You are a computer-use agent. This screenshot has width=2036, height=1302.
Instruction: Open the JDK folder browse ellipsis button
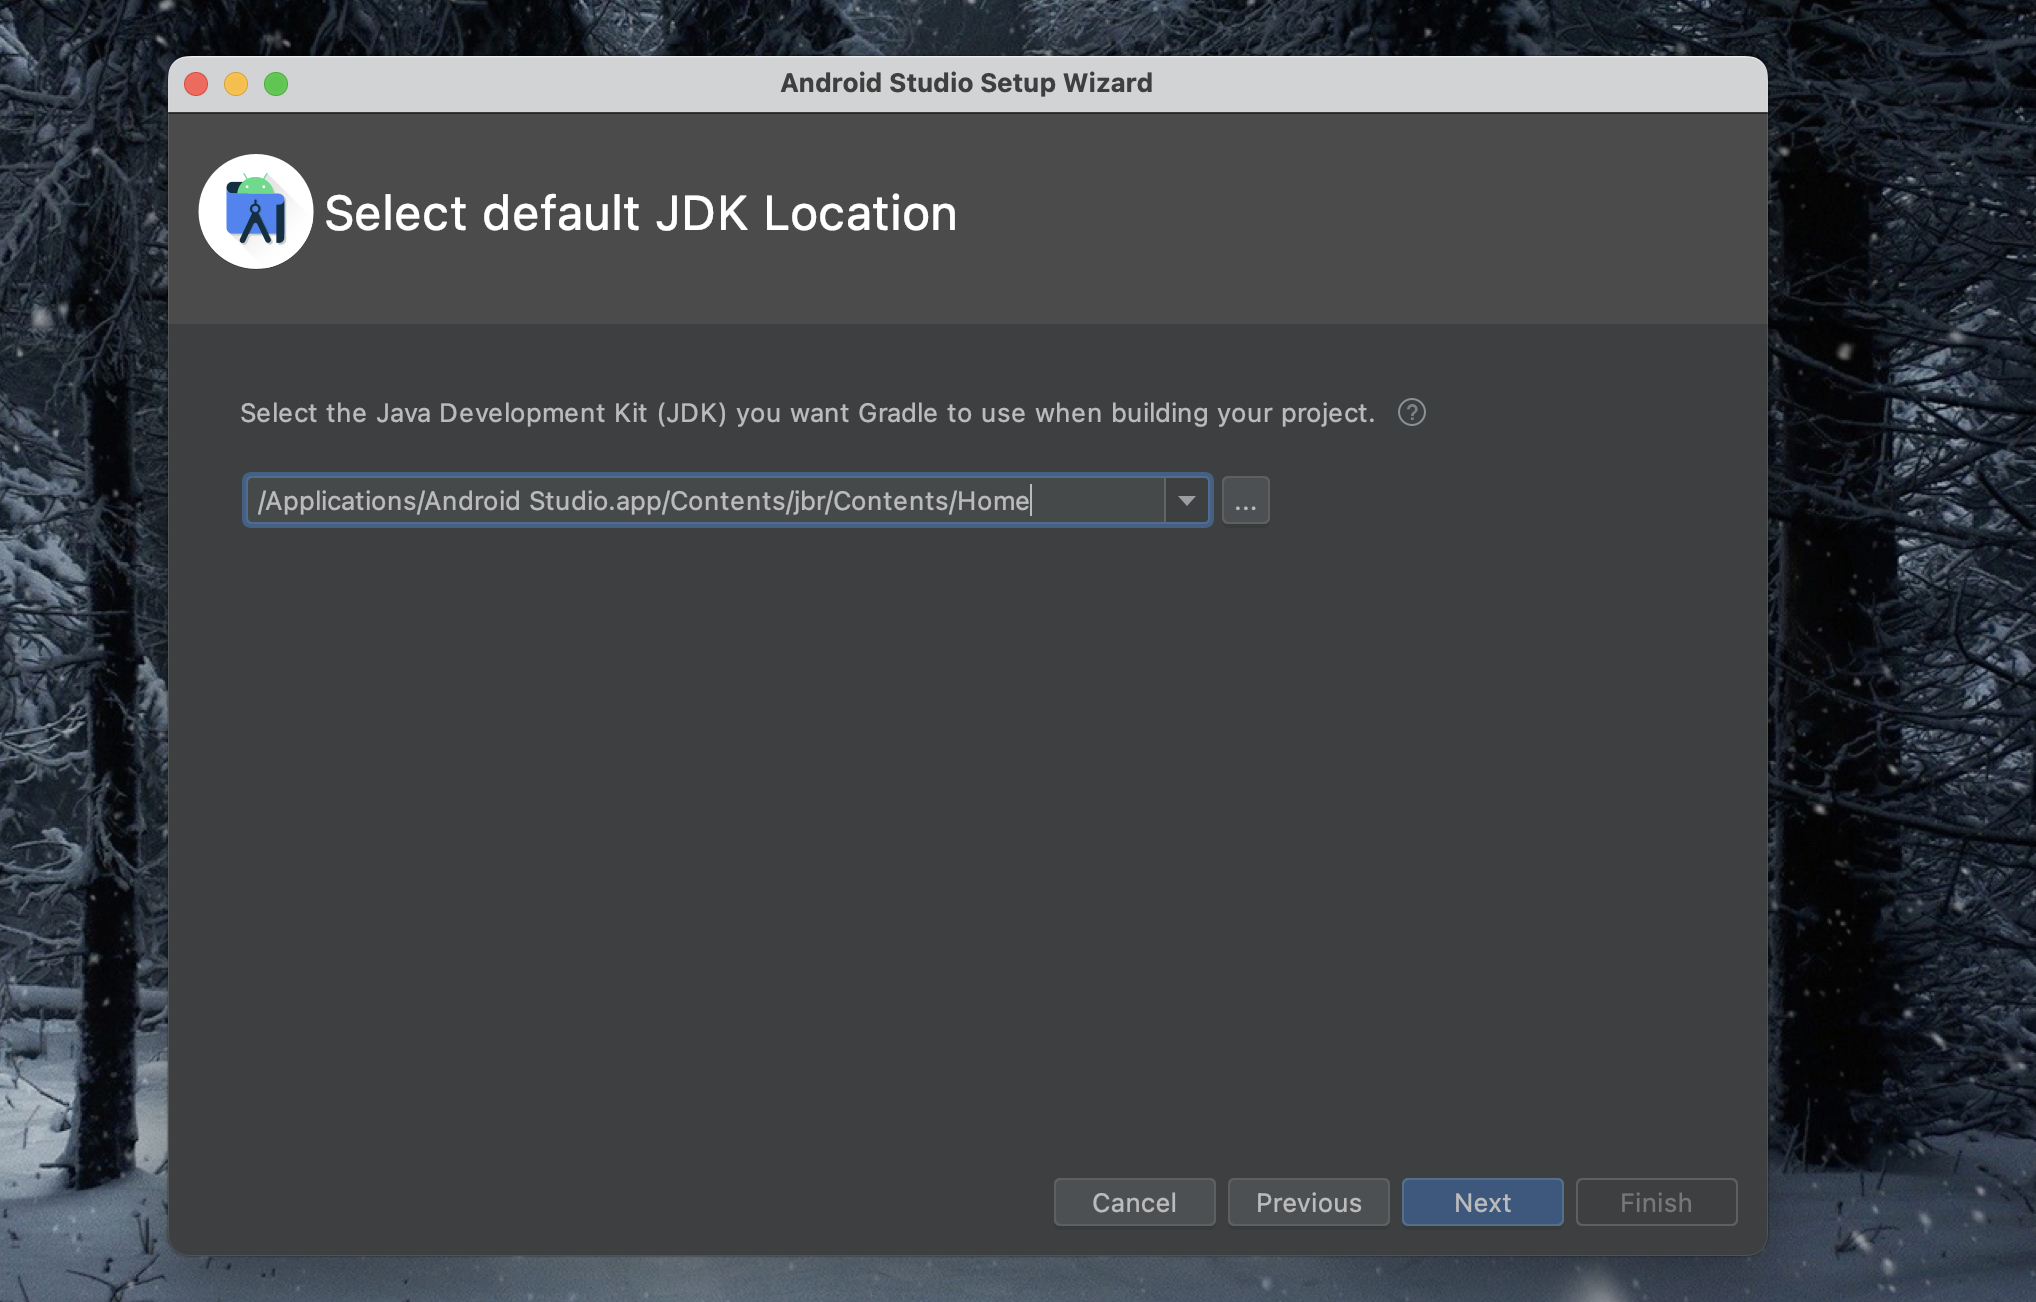(x=1245, y=500)
